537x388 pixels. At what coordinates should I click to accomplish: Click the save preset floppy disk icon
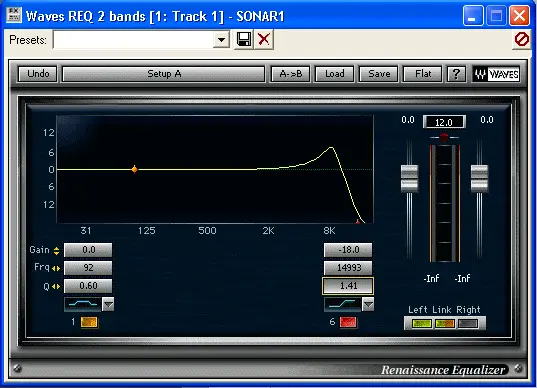click(244, 39)
